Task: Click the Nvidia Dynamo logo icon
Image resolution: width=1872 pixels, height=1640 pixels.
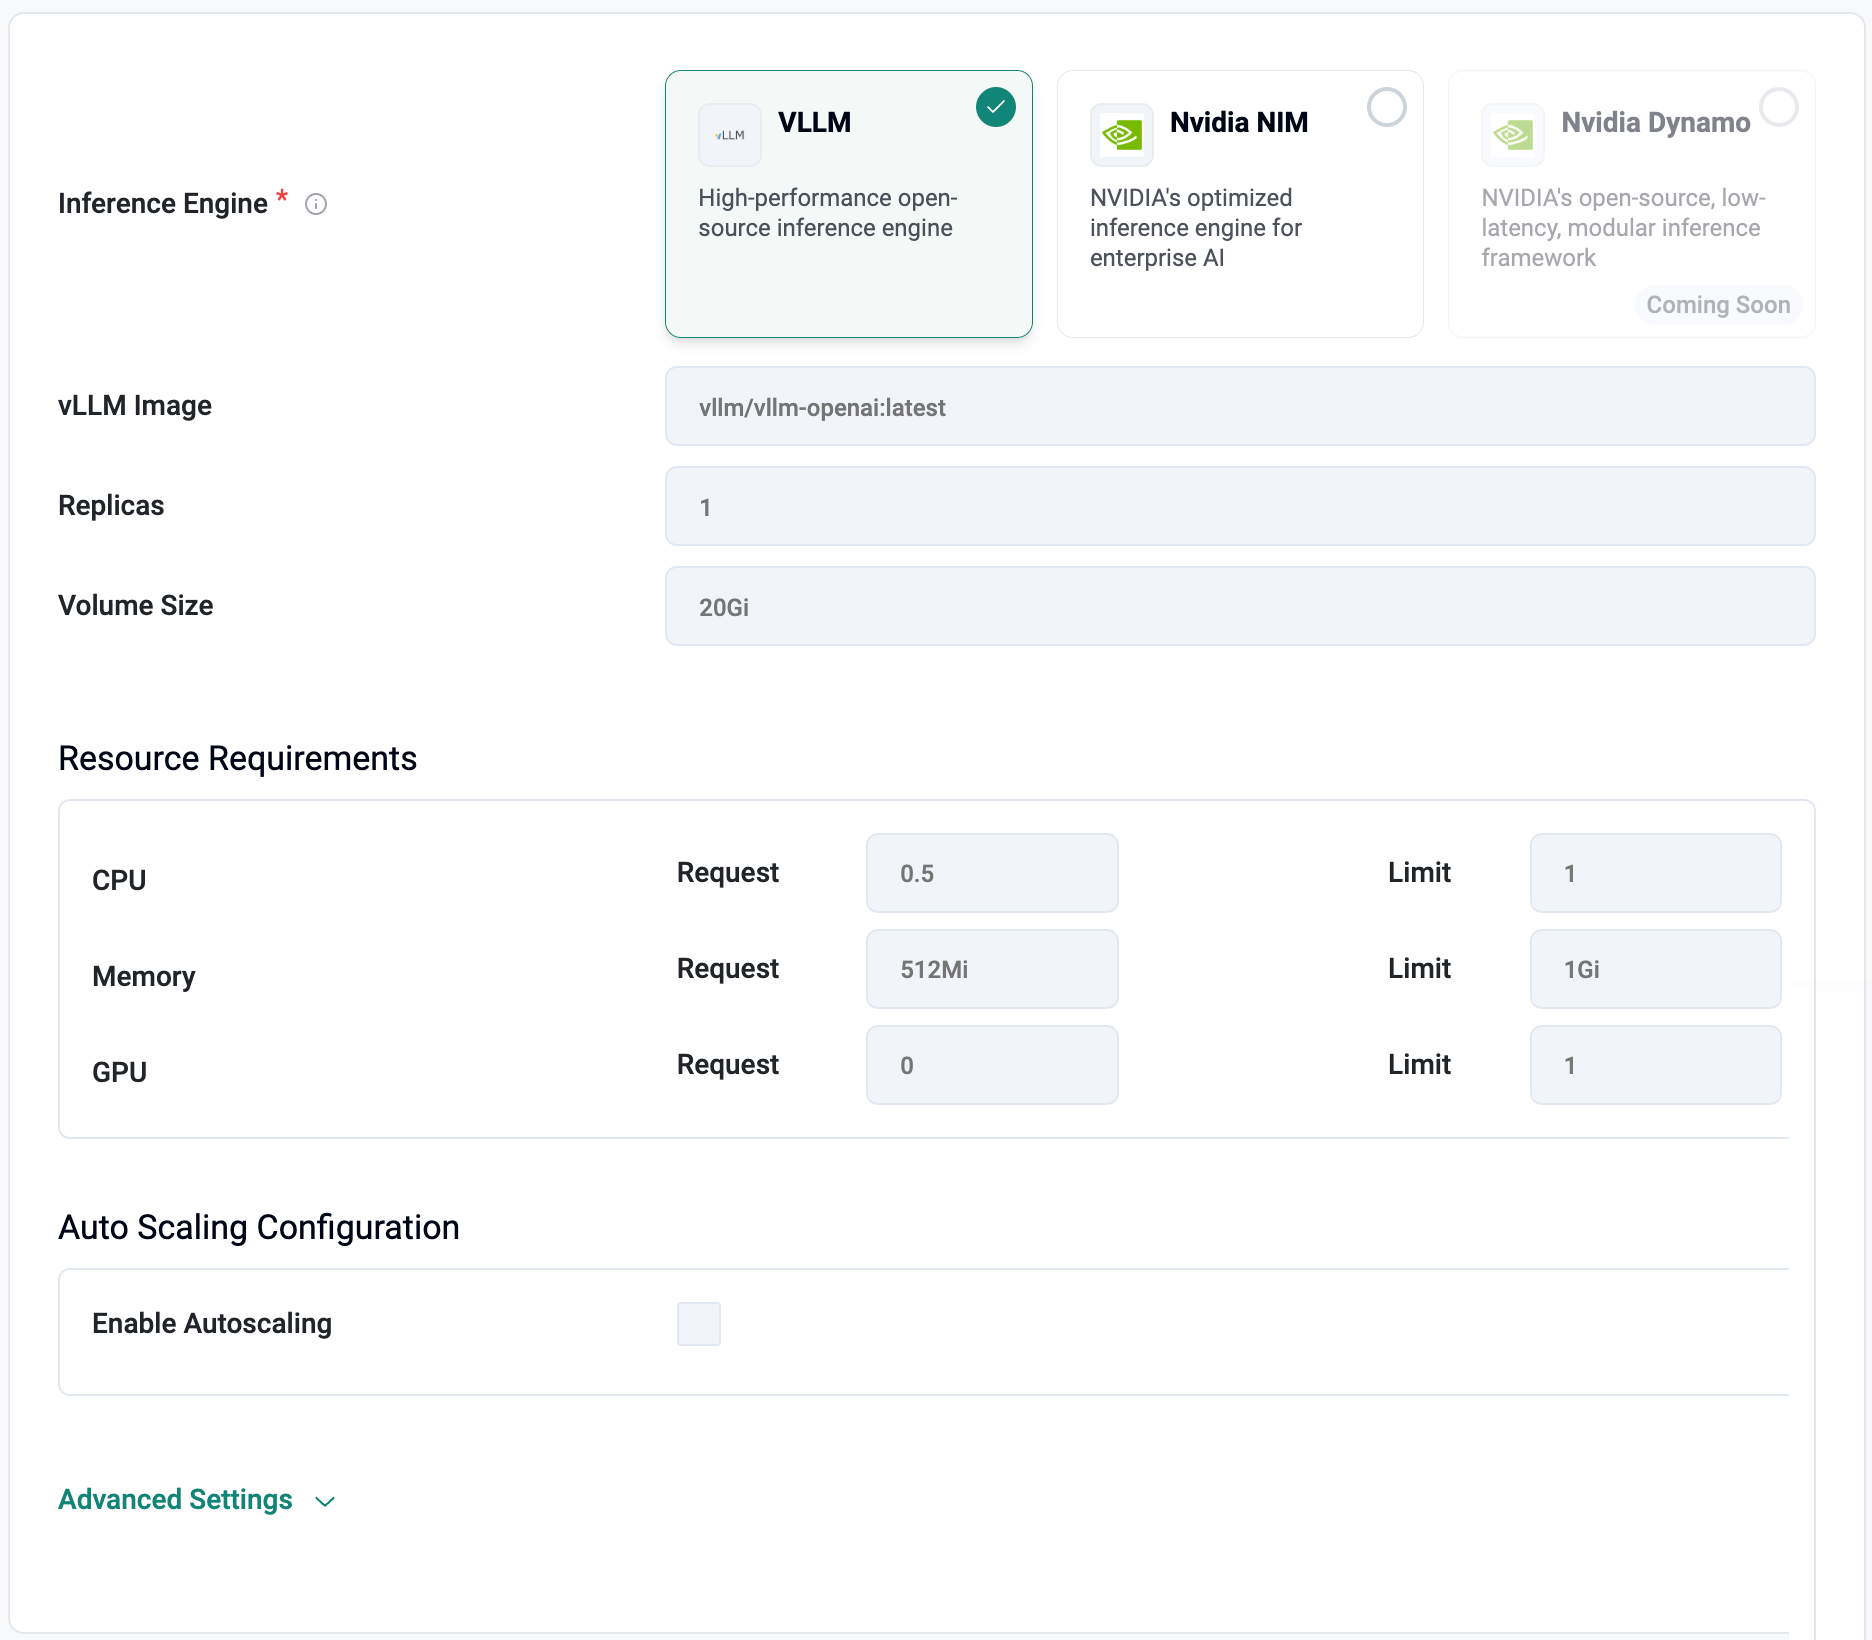Action: (1513, 135)
